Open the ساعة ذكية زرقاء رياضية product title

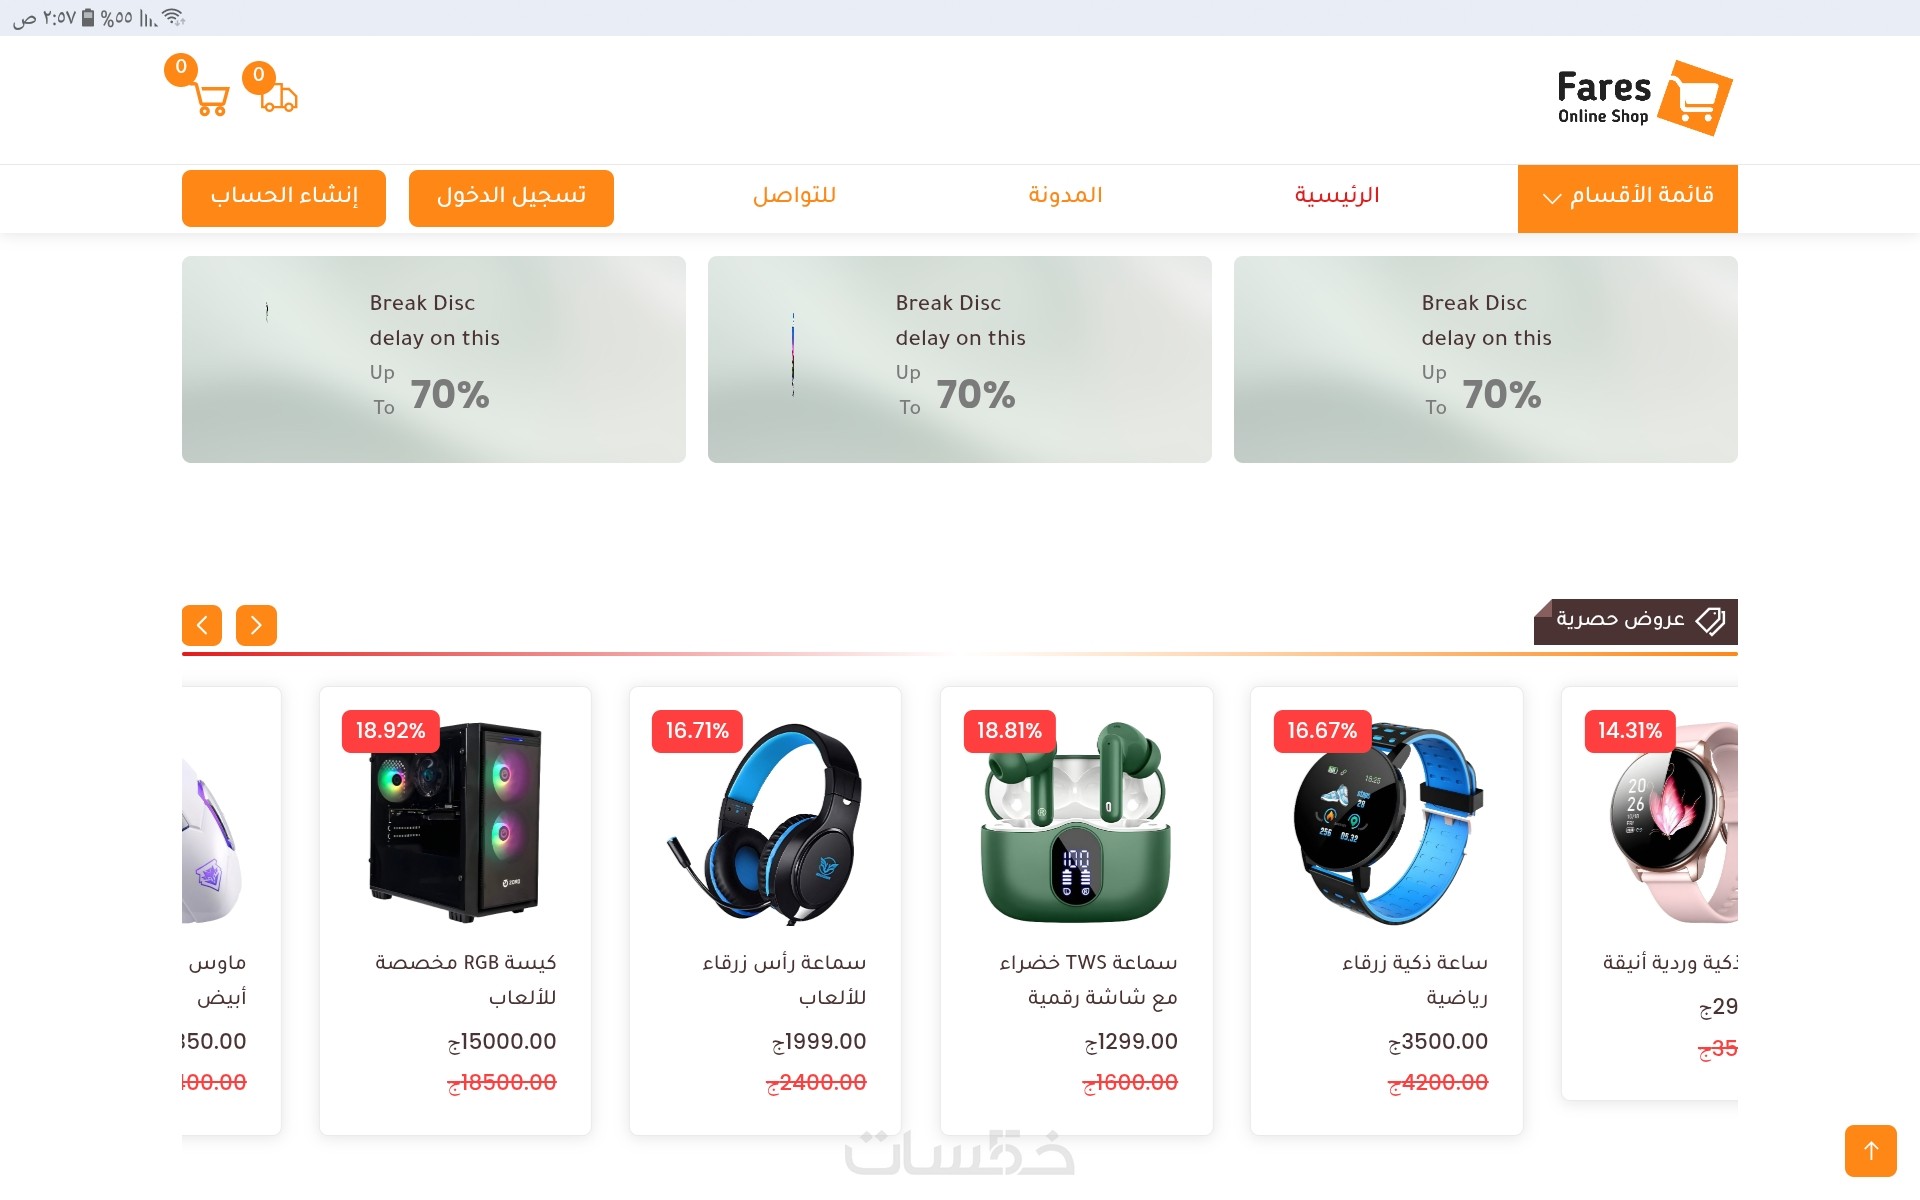[1415, 980]
